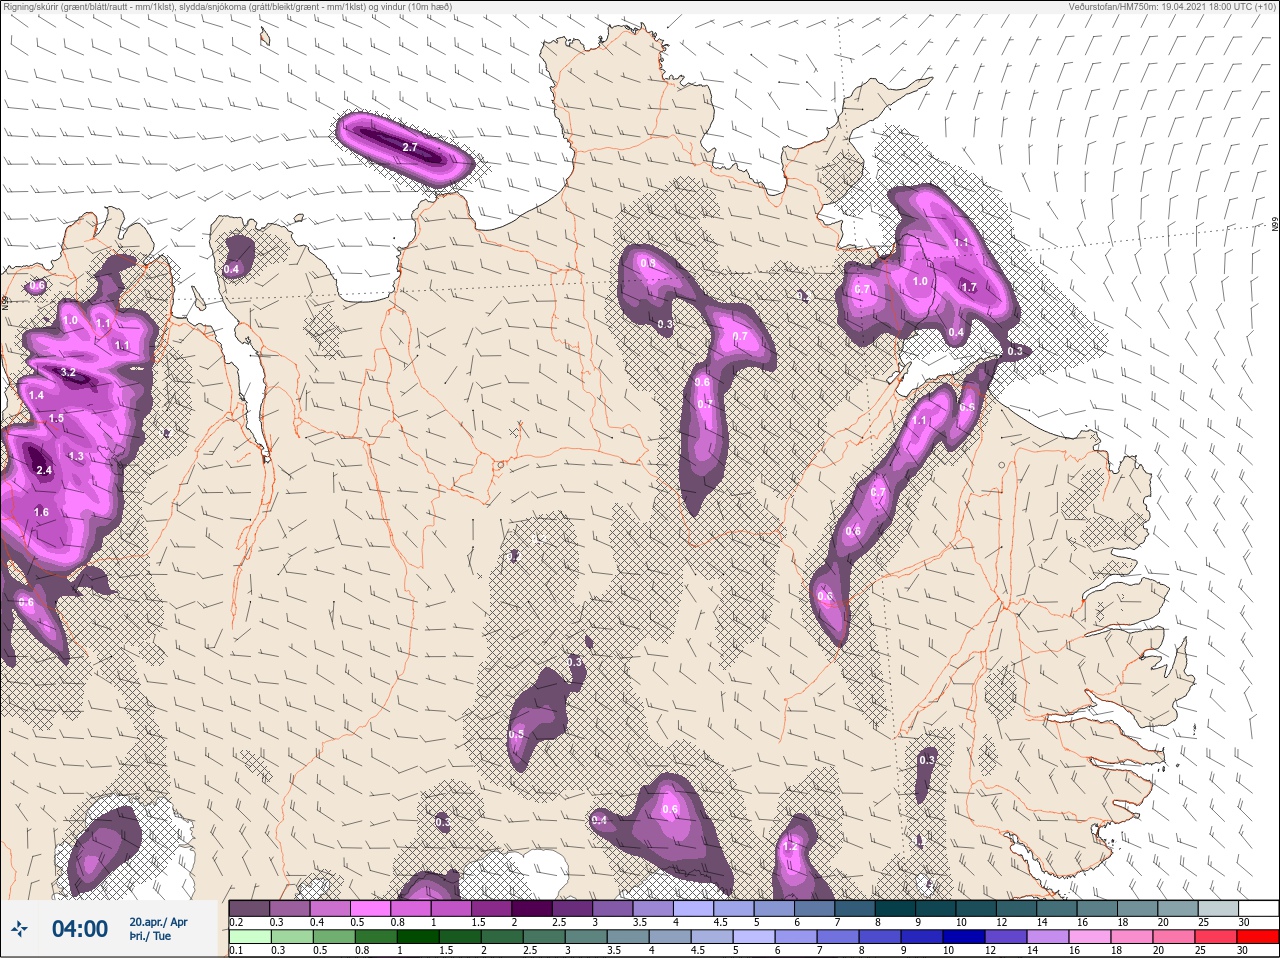Pick upper legend swatch between 25 and 30

[x=1220, y=908]
